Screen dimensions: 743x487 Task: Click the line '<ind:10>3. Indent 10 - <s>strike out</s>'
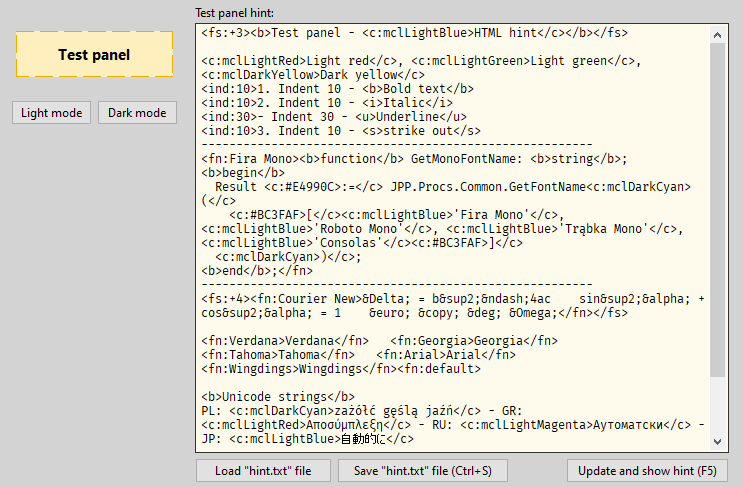(x=341, y=131)
